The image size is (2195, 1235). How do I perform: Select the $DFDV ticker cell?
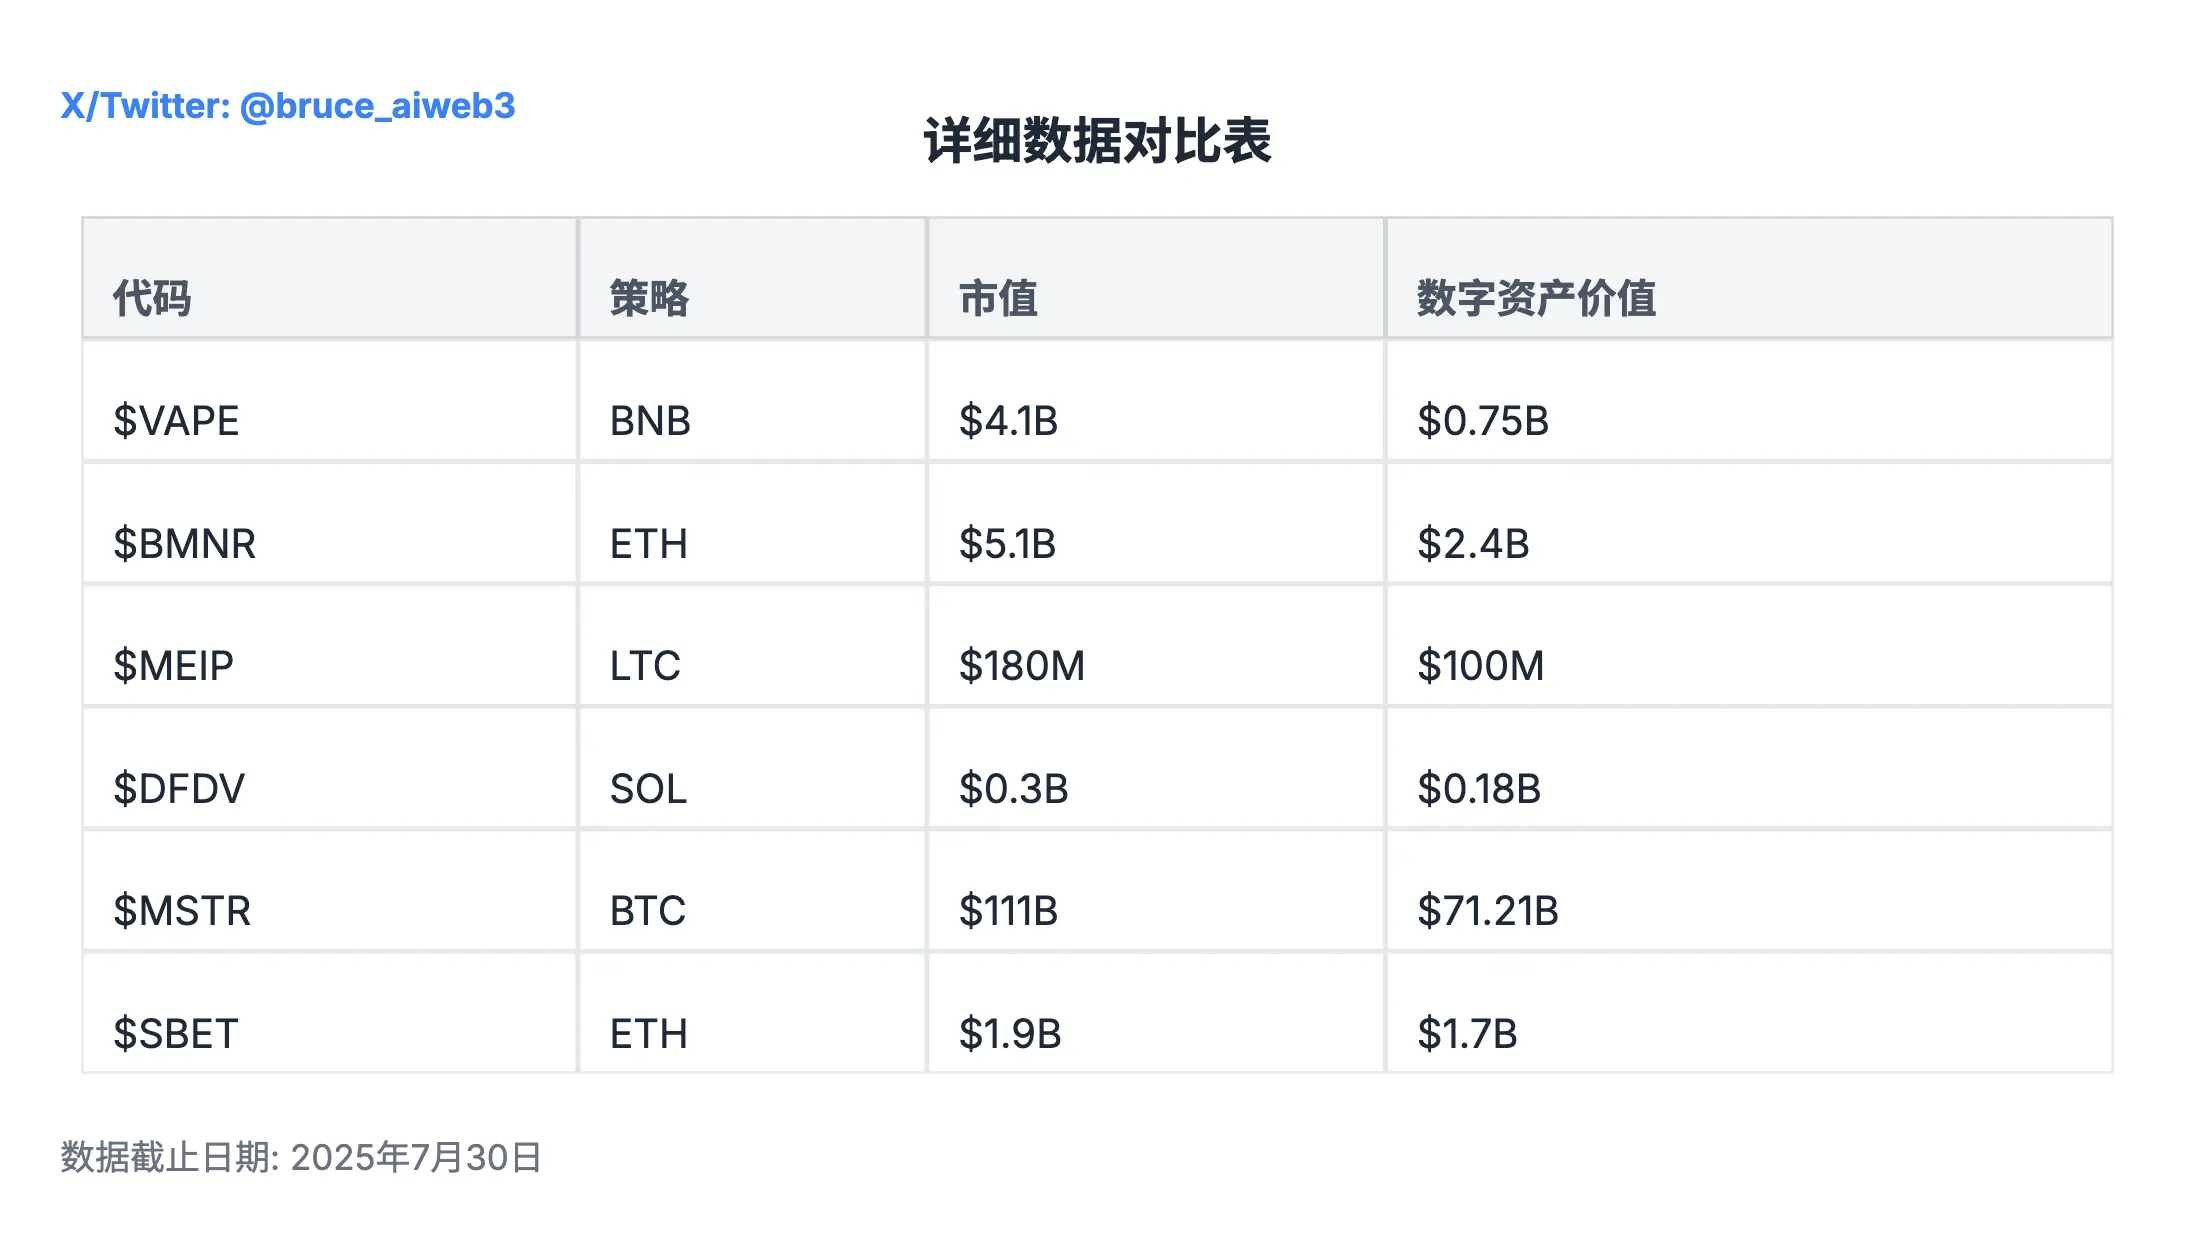[x=178, y=789]
